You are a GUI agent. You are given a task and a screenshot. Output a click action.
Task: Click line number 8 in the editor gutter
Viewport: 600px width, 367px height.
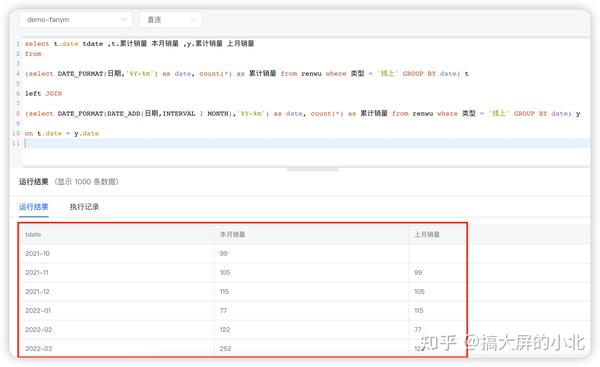pos(18,114)
